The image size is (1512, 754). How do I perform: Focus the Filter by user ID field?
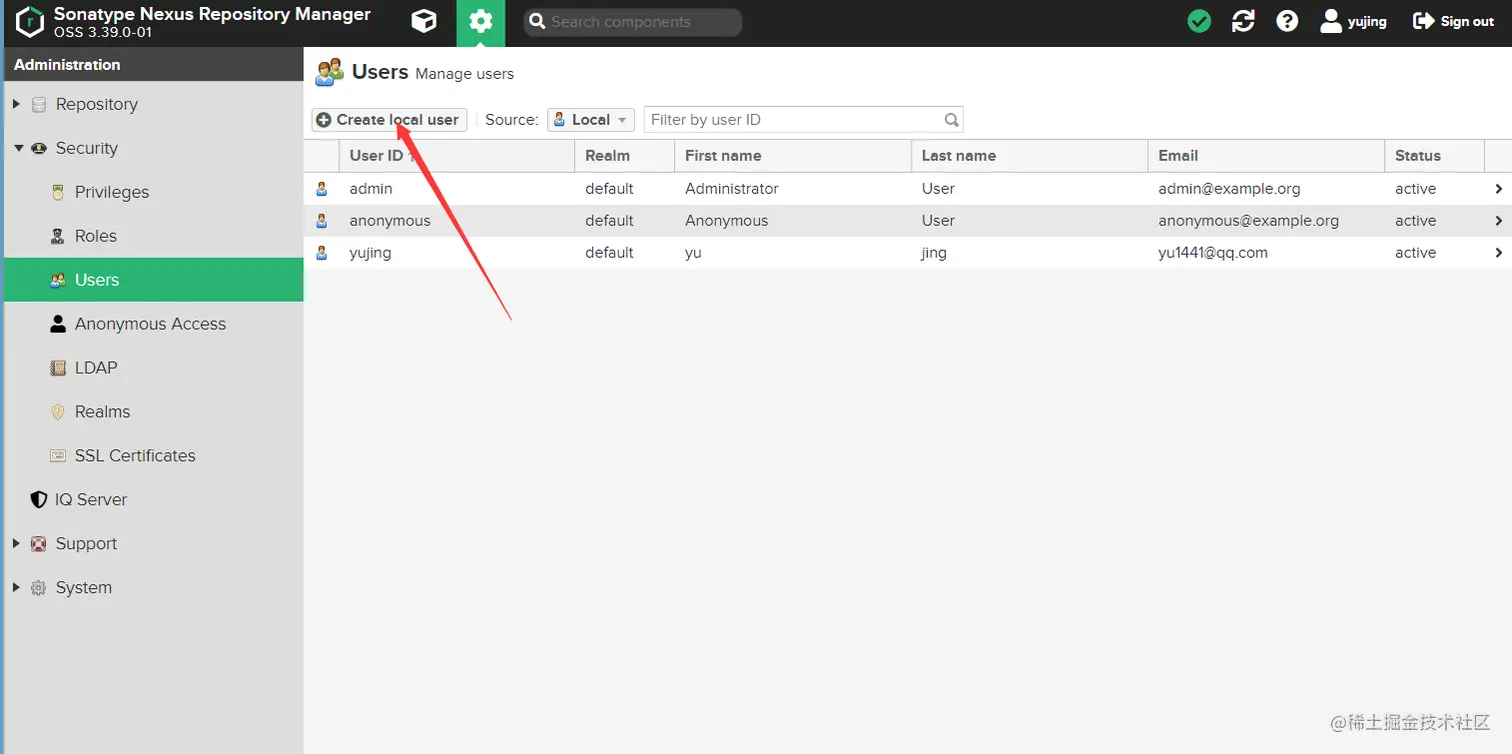803,120
